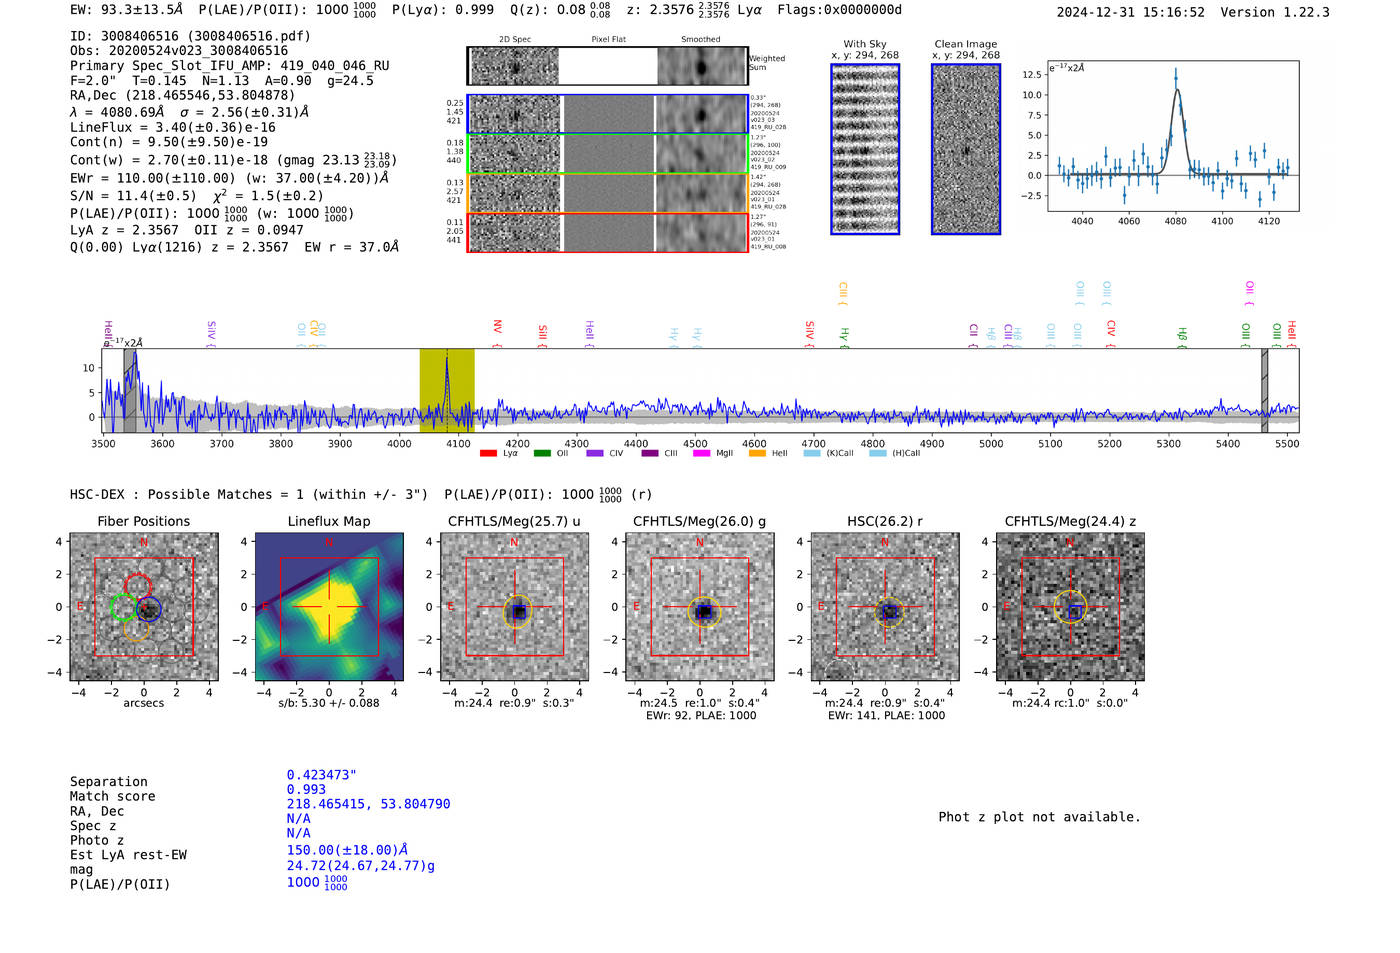Click the magenta MgII legend swatch

click(x=701, y=453)
